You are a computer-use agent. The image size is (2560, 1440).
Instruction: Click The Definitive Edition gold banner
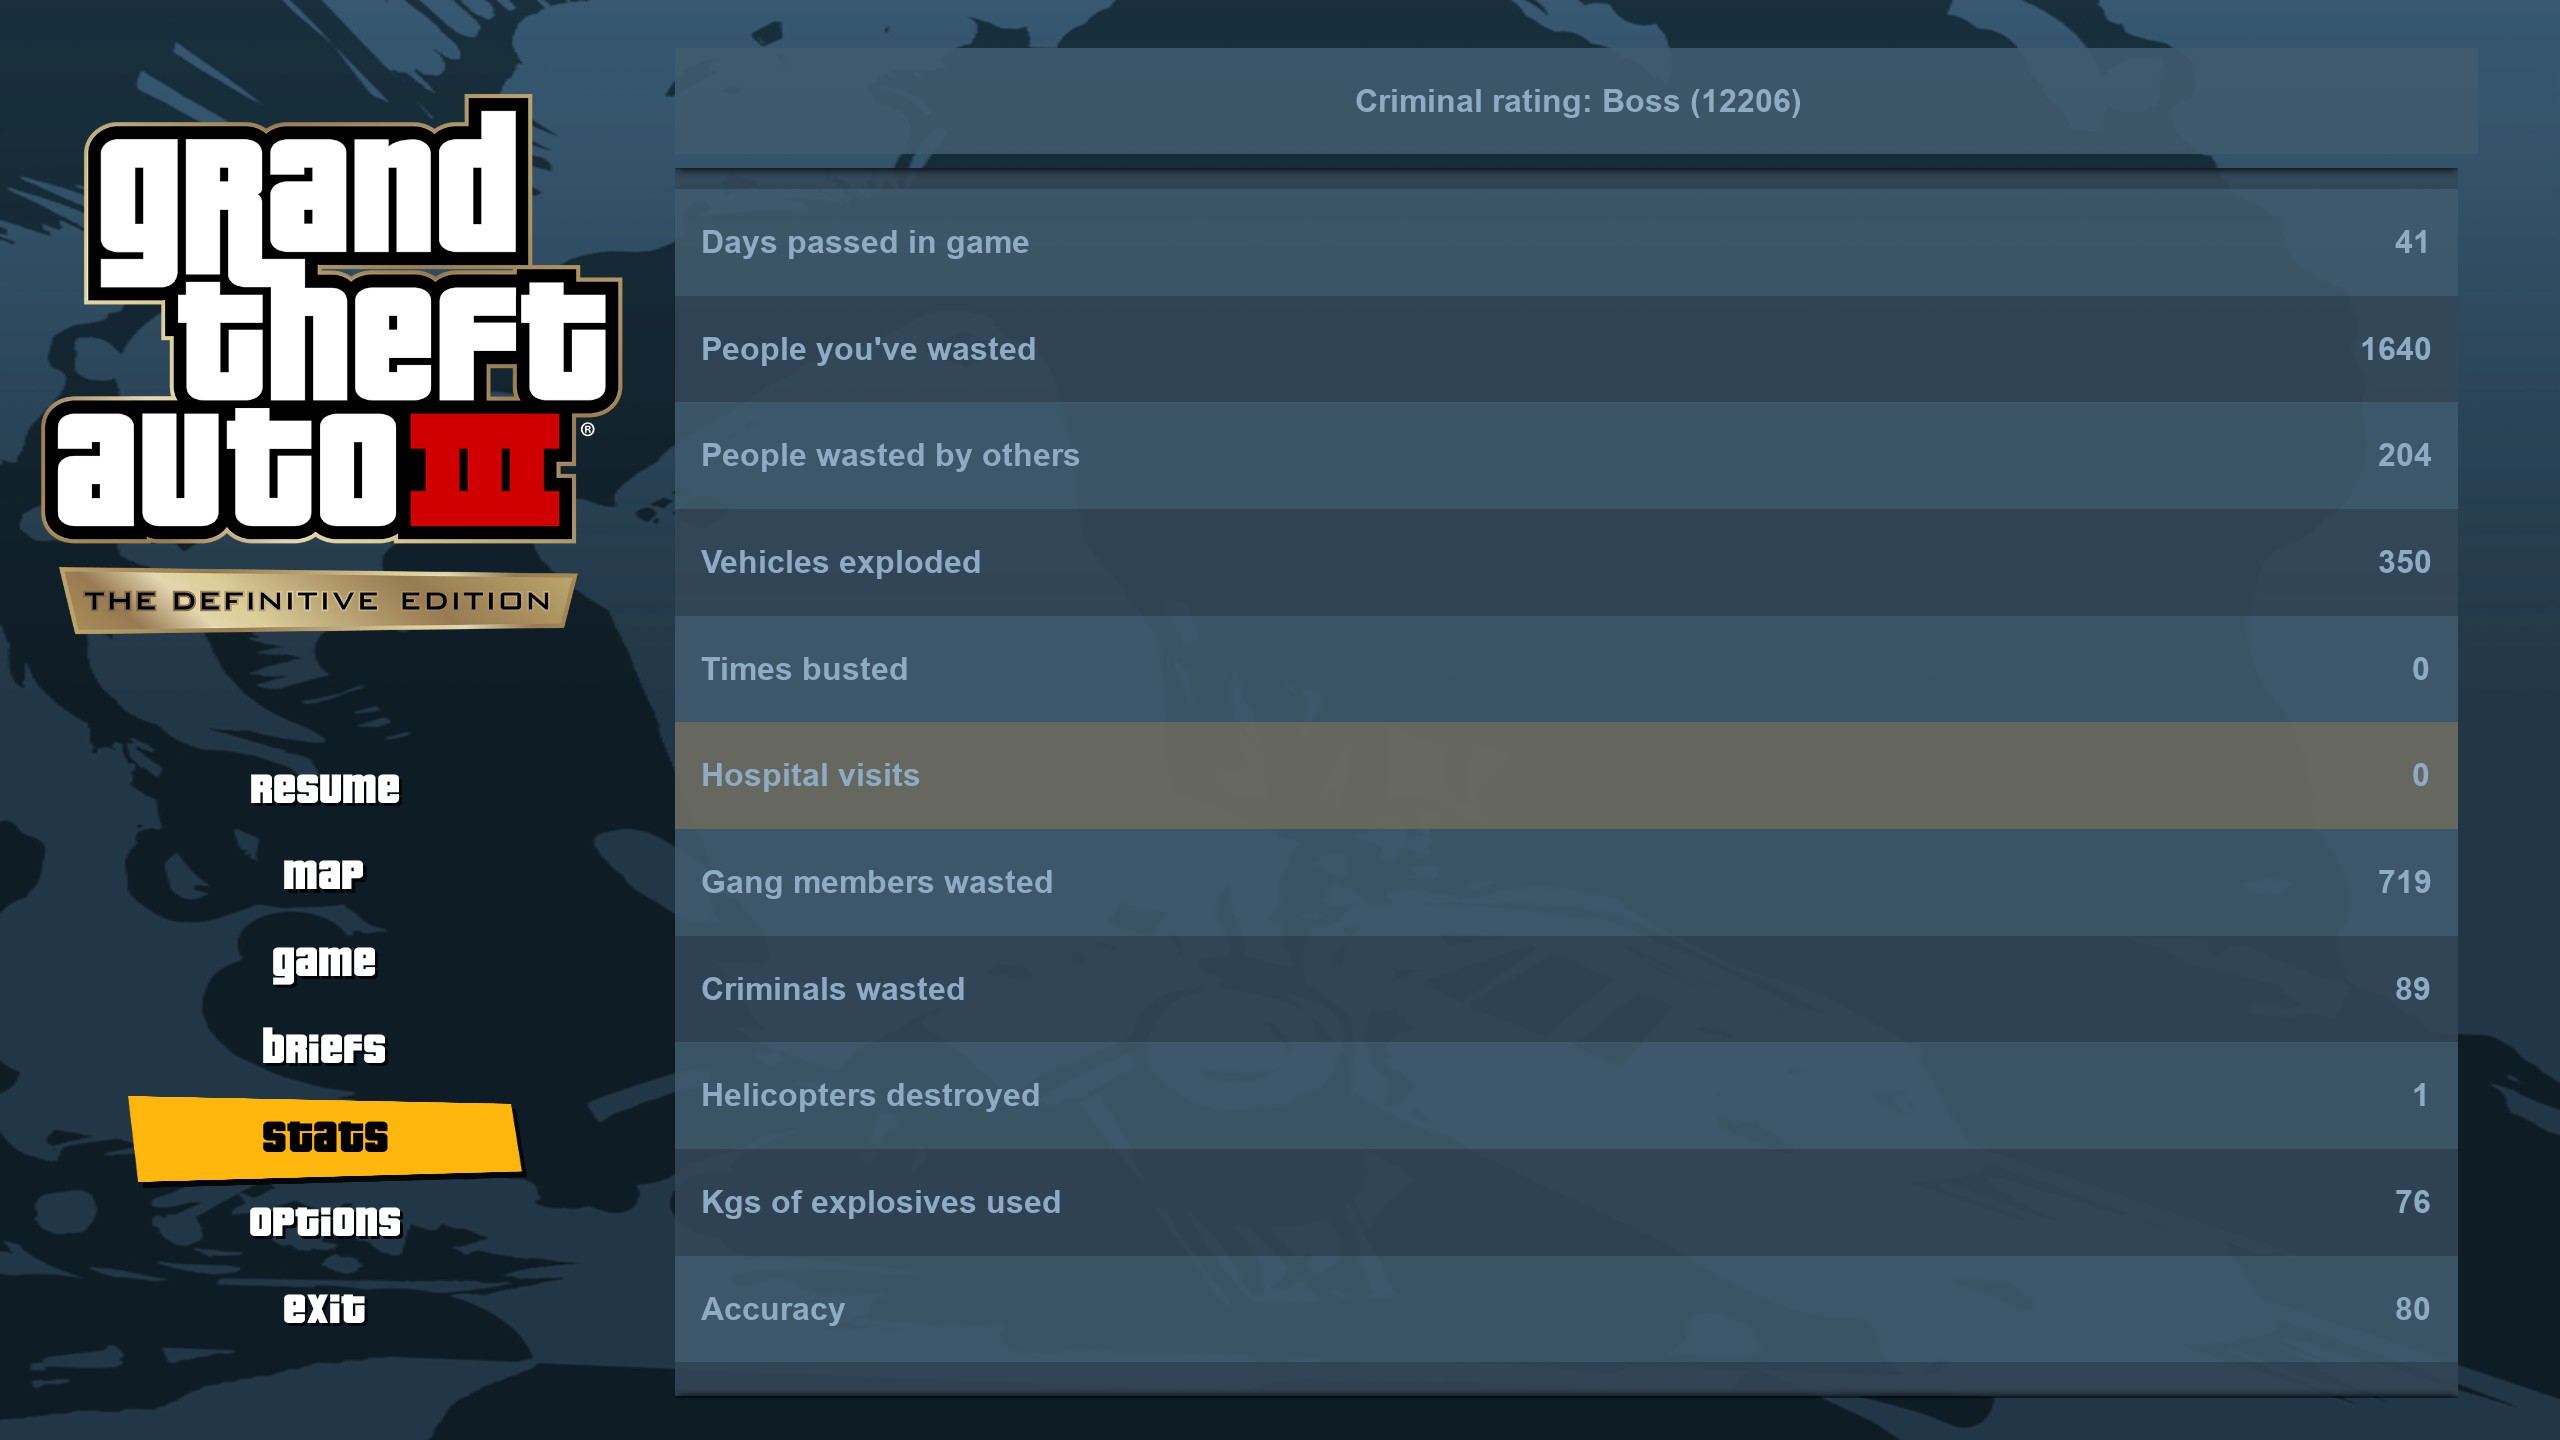point(318,600)
